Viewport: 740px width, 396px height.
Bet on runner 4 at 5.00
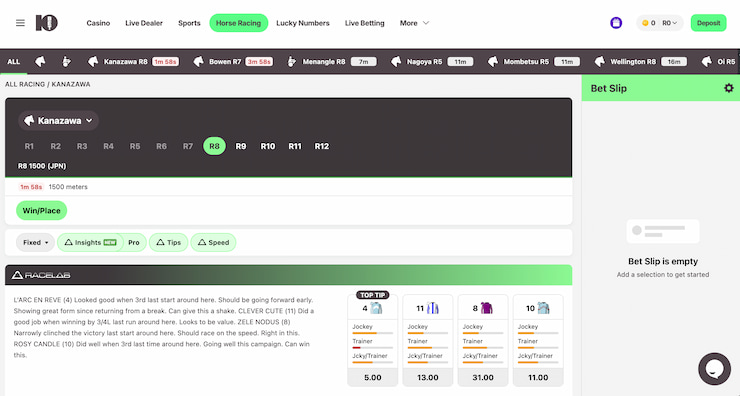click(x=373, y=378)
